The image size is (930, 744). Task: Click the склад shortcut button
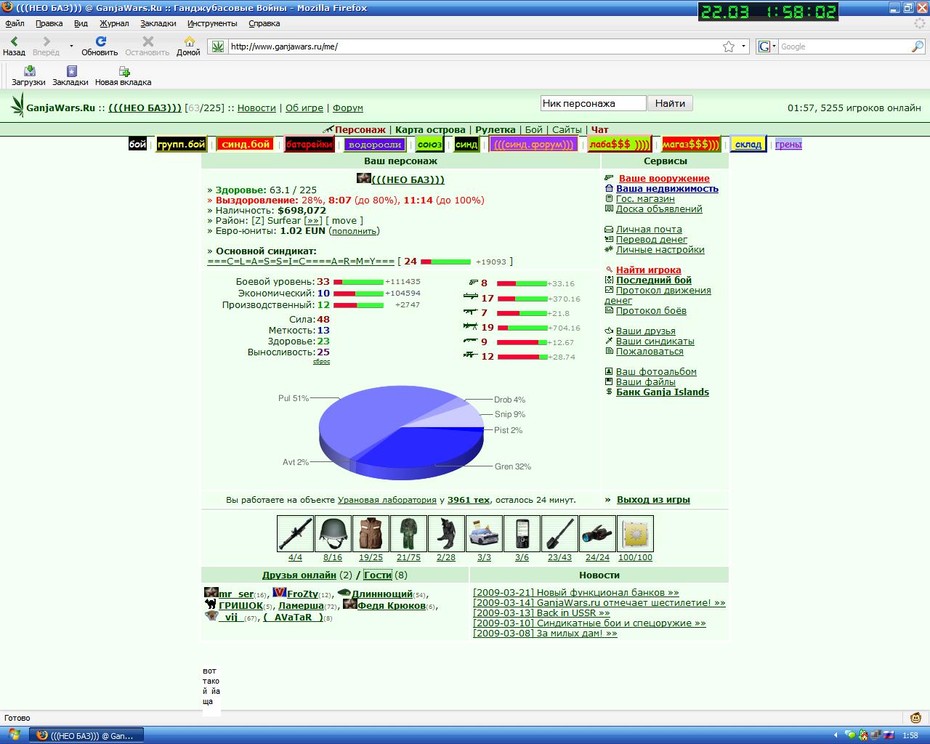(748, 144)
